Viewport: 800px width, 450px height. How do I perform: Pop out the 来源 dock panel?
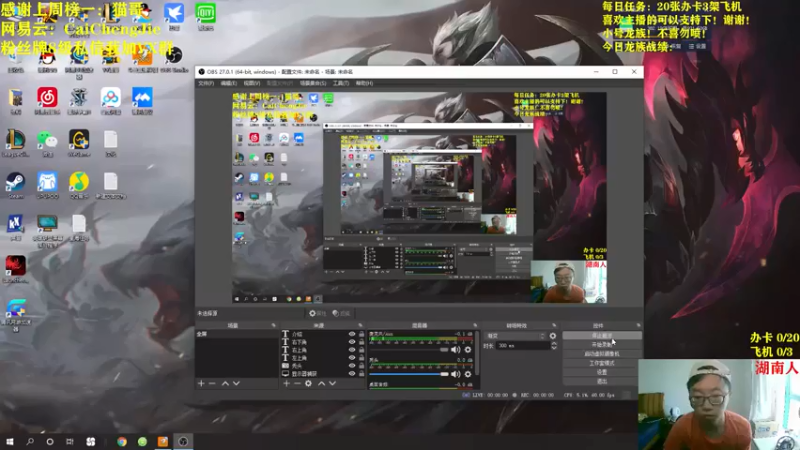coord(360,326)
